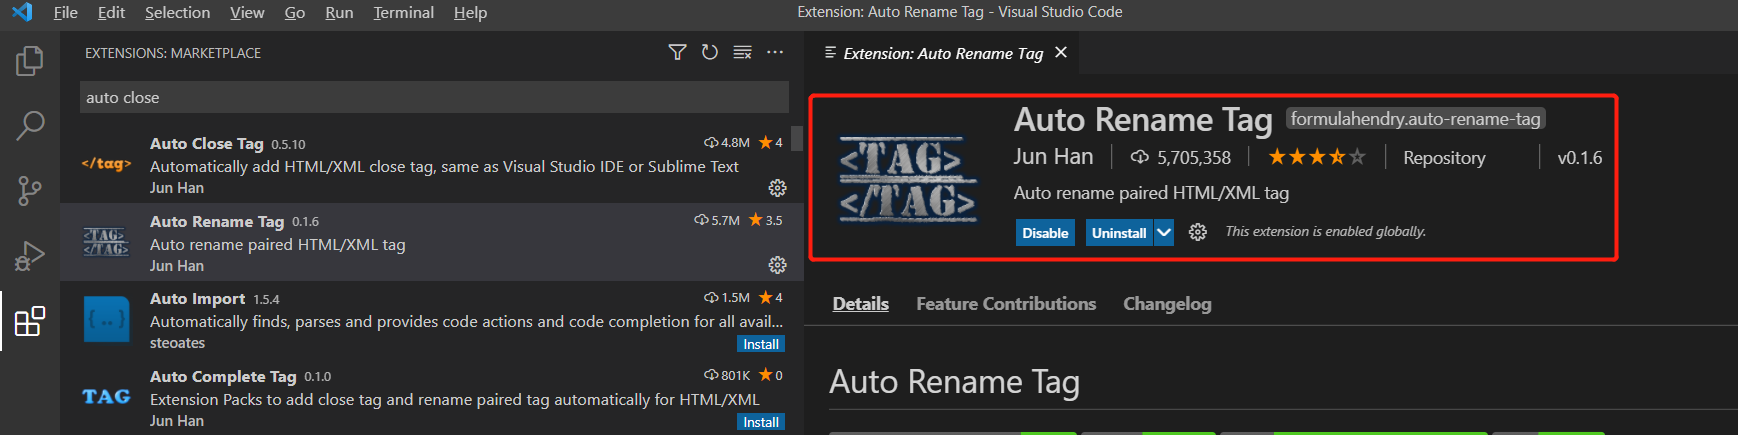Uninstall the Auto Rename Tag extension
The image size is (1738, 435).
pos(1119,232)
